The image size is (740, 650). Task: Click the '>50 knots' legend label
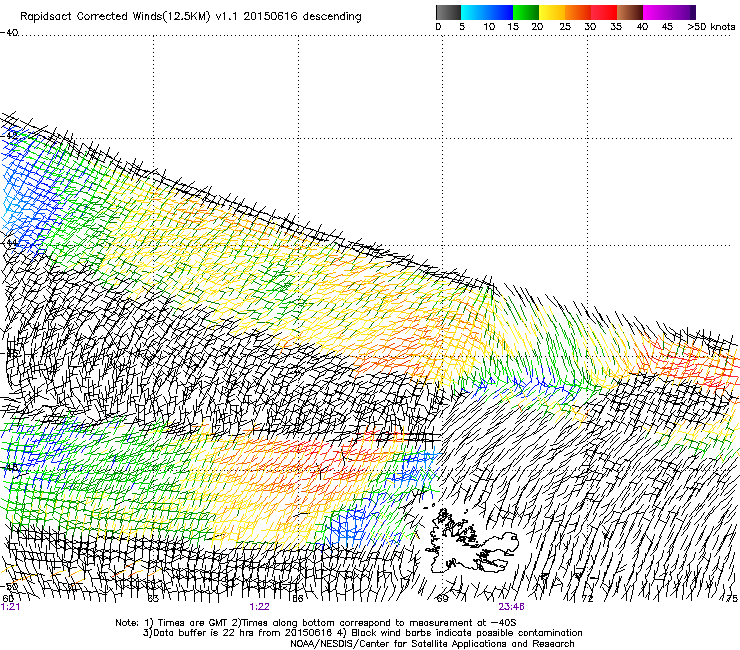point(711,27)
